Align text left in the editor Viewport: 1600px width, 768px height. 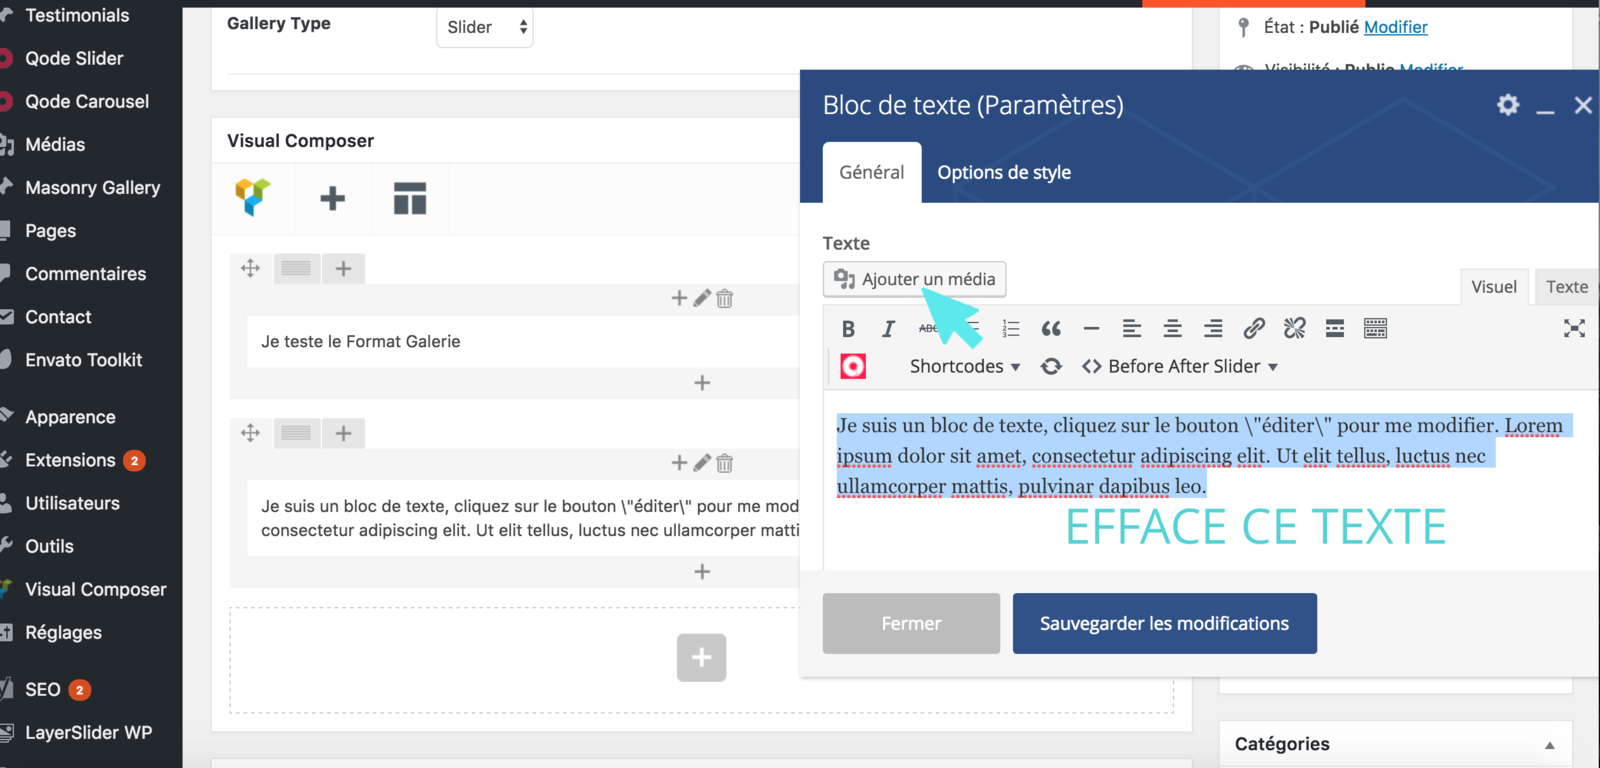click(x=1132, y=329)
